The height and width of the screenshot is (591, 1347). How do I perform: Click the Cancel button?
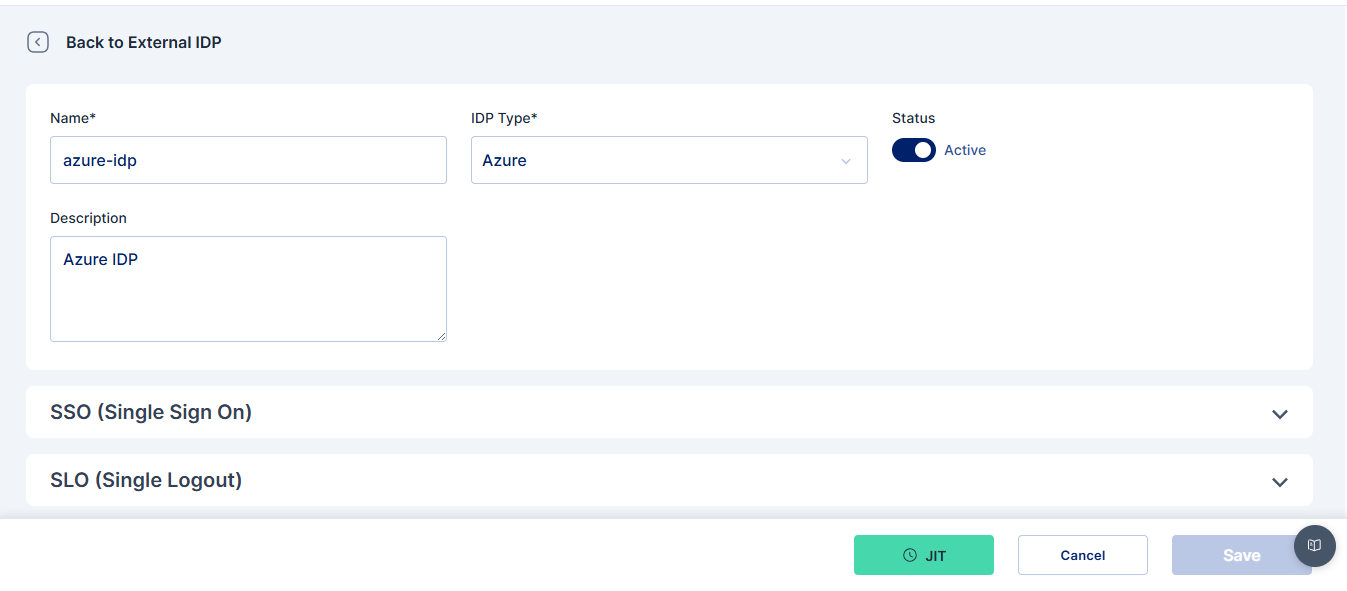1083,555
